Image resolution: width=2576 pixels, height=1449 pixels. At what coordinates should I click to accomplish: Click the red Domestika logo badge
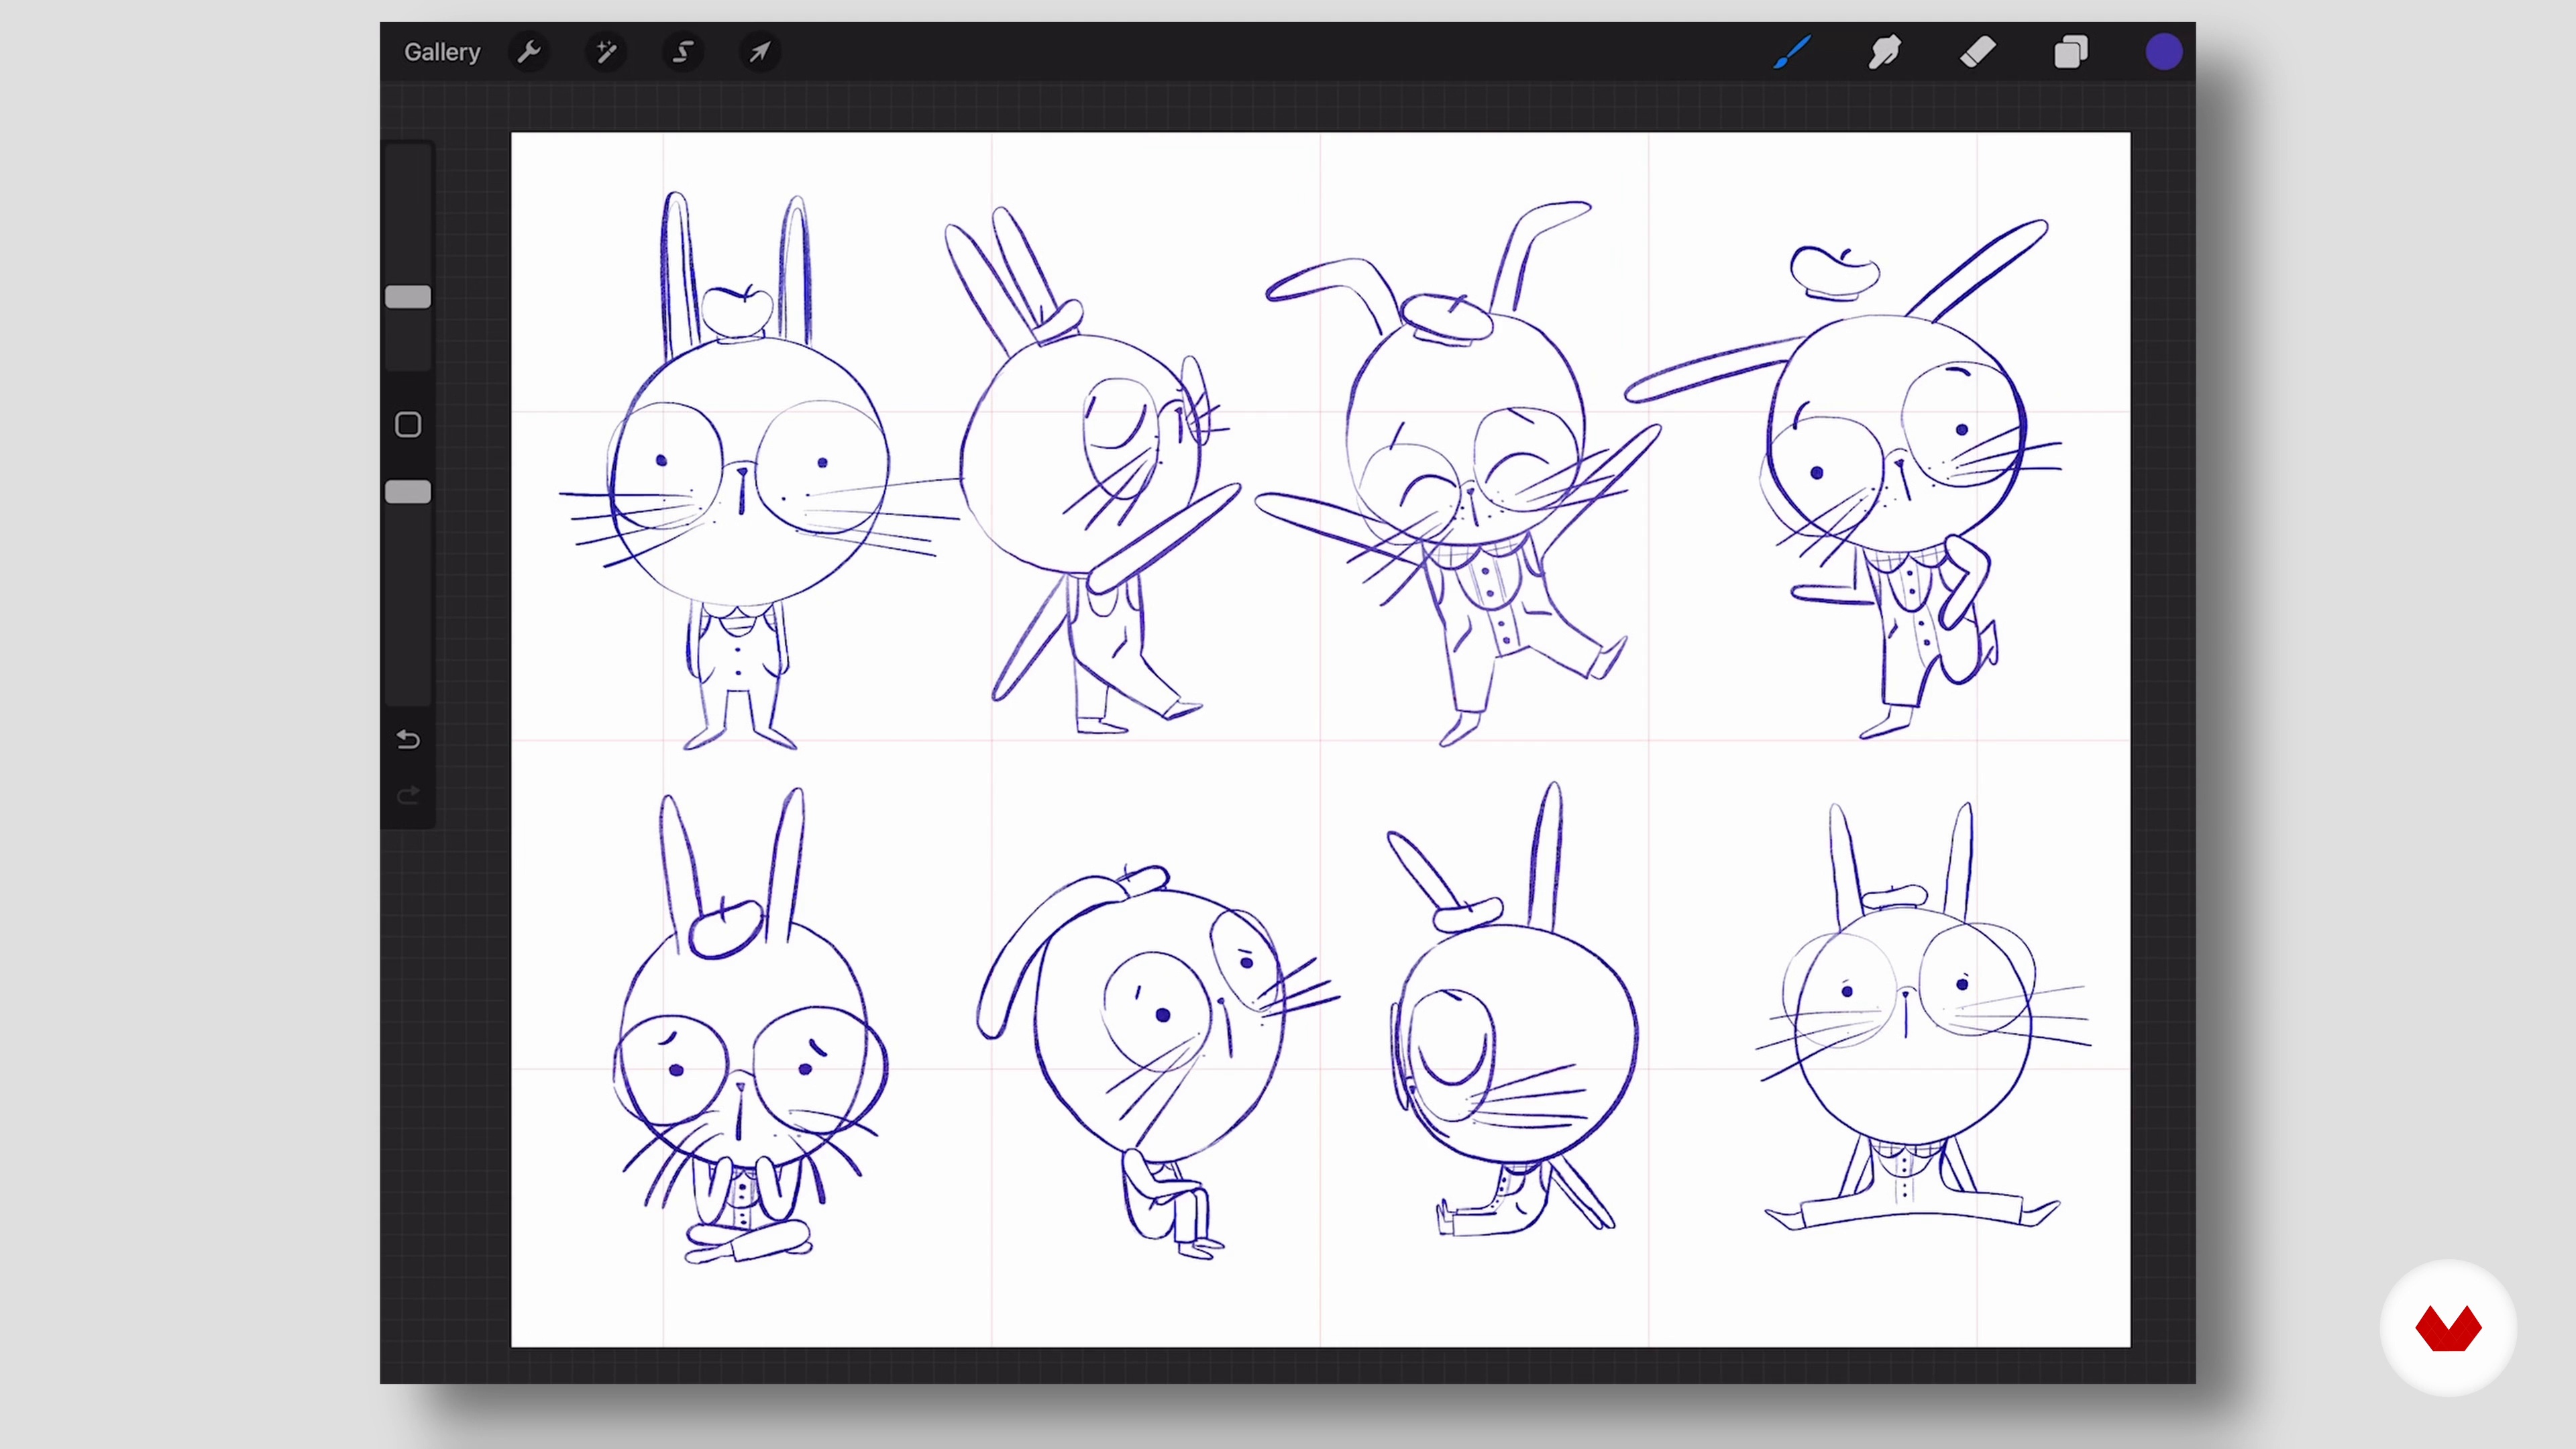click(2448, 1328)
